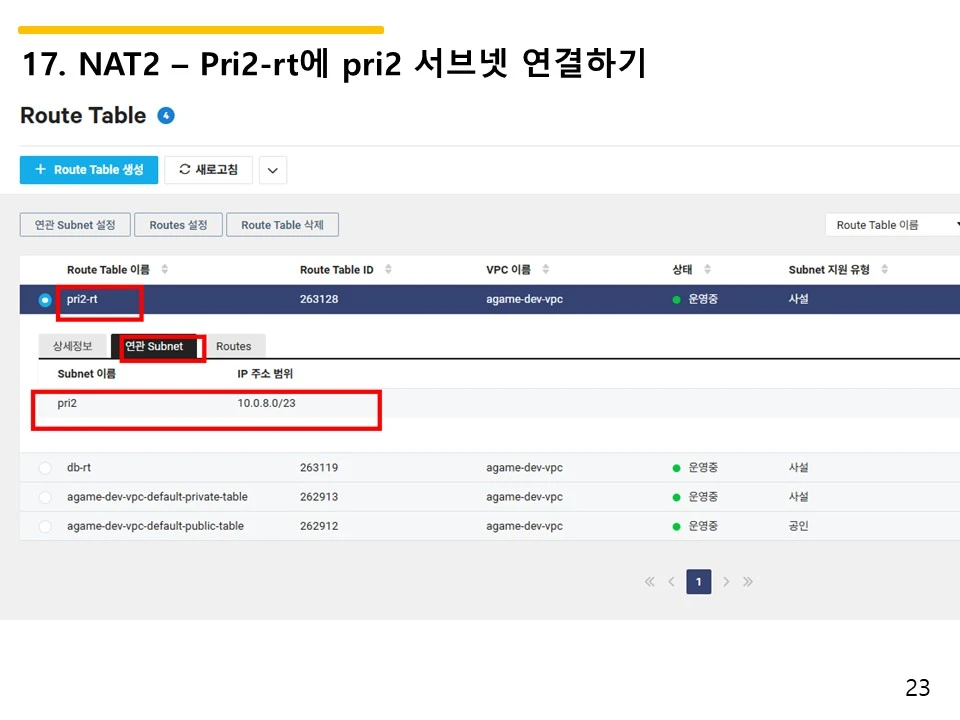Expand the chevron next to 새로고침 button

pyautogui.click(x=272, y=169)
